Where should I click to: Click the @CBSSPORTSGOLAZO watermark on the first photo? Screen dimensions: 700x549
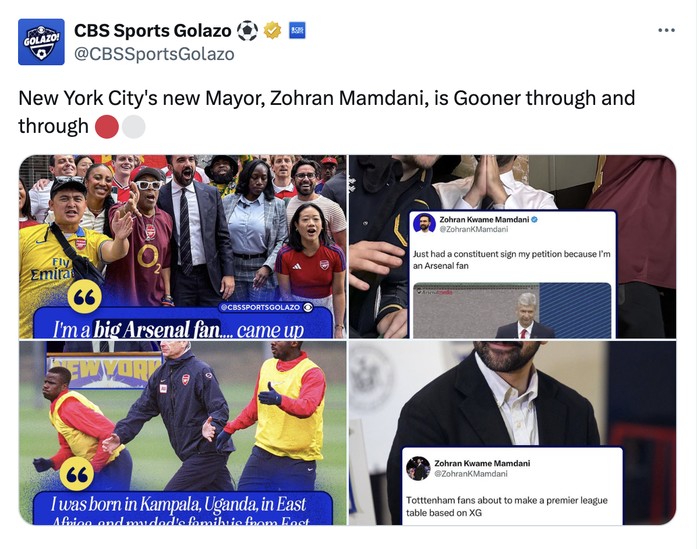tap(258, 307)
